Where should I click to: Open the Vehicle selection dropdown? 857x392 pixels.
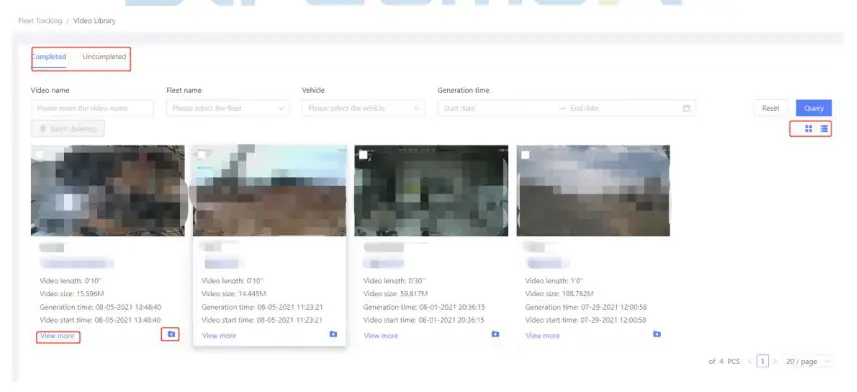(363, 108)
